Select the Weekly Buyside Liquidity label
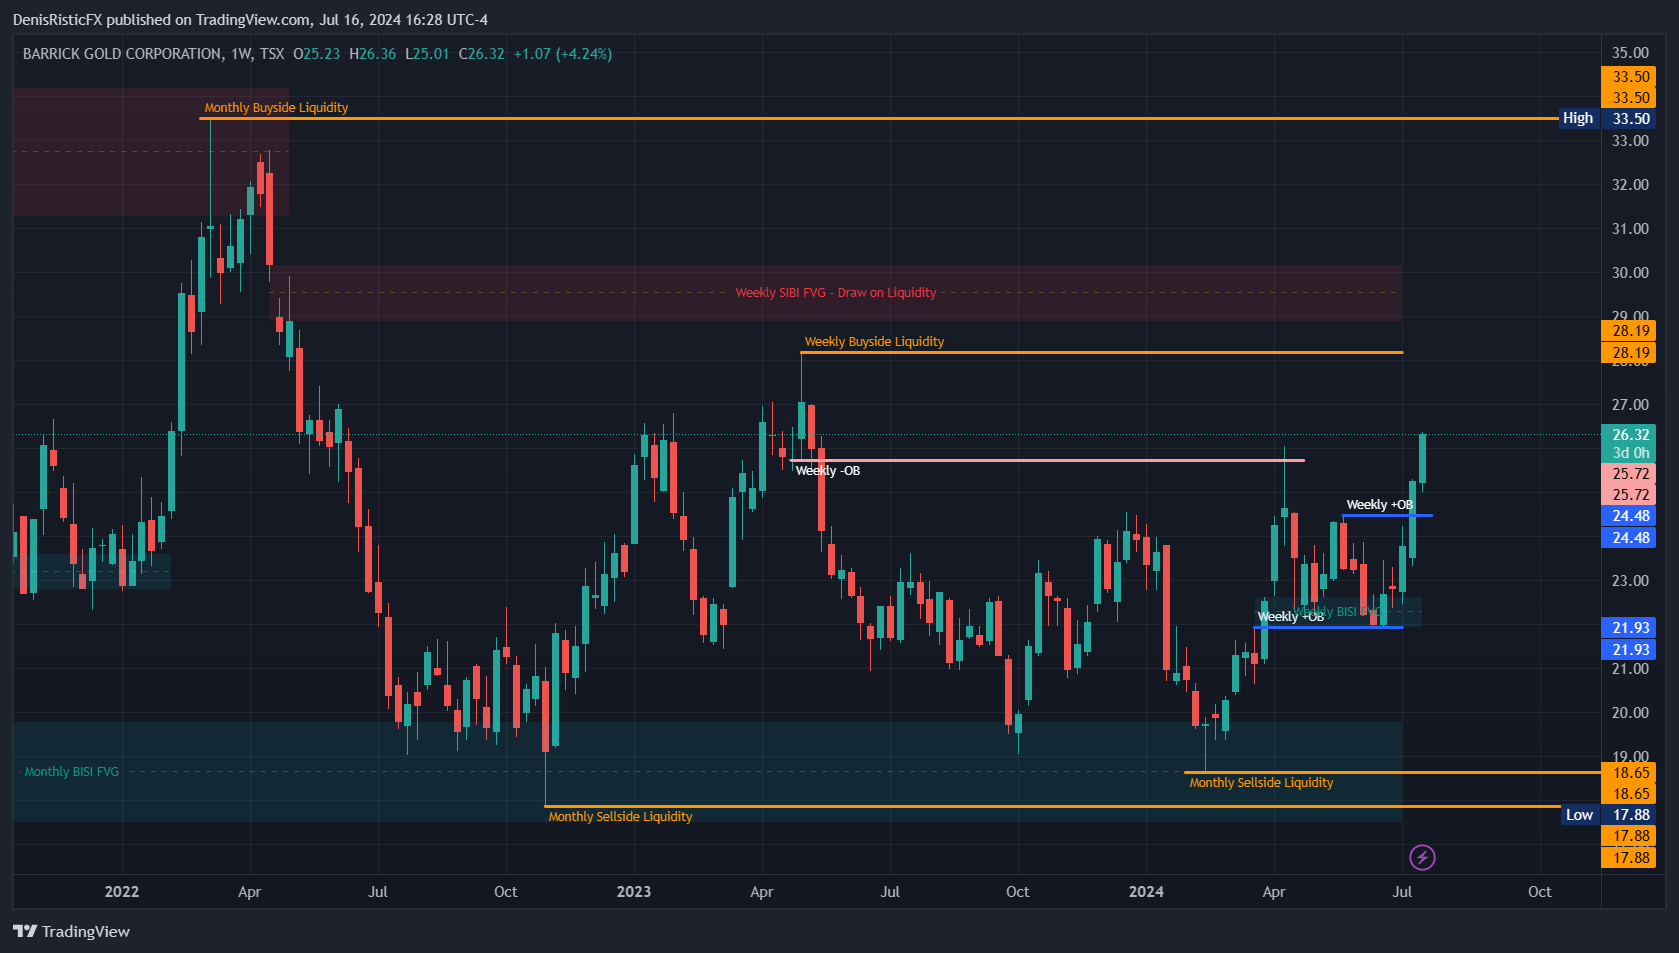The width and height of the screenshot is (1679, 953). 874,342
